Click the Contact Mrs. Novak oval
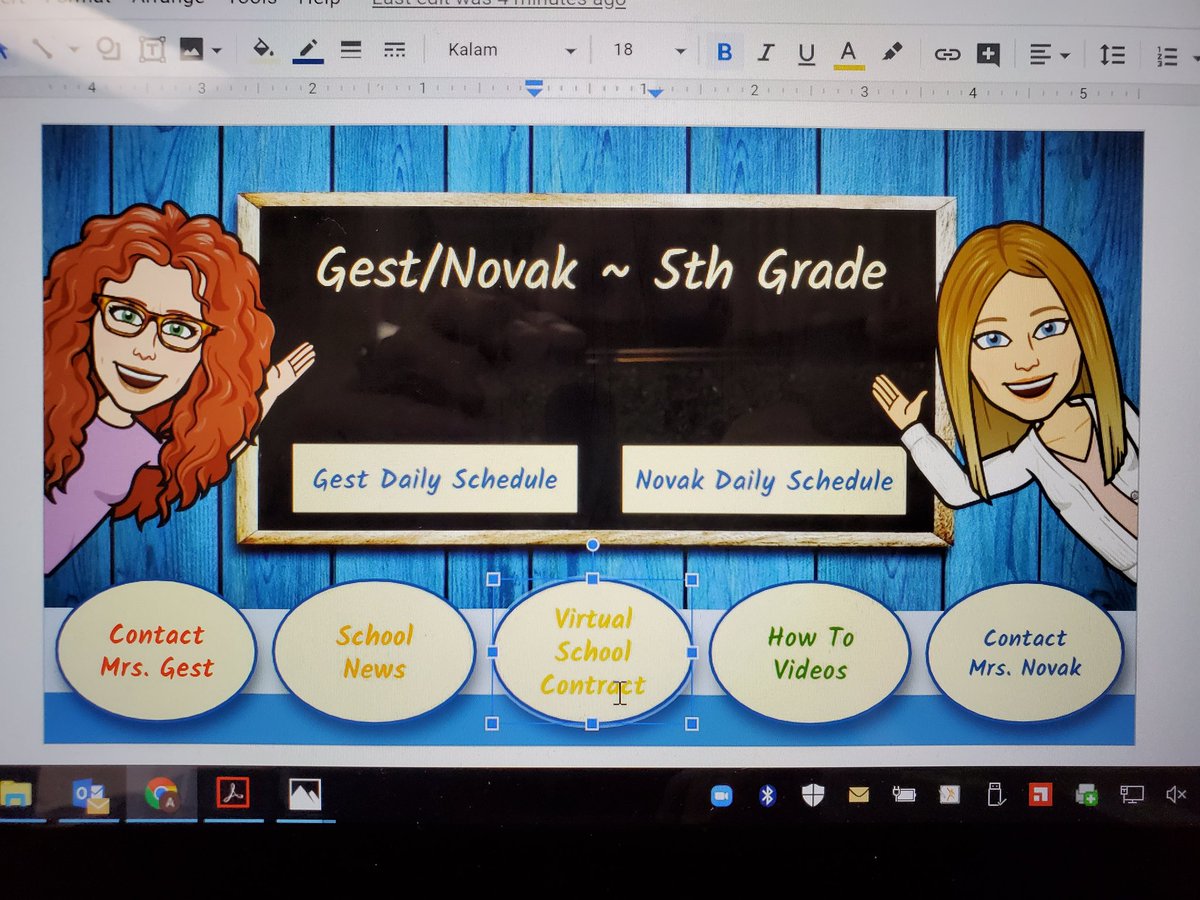1200x900 pixels. click(1025, 653)
